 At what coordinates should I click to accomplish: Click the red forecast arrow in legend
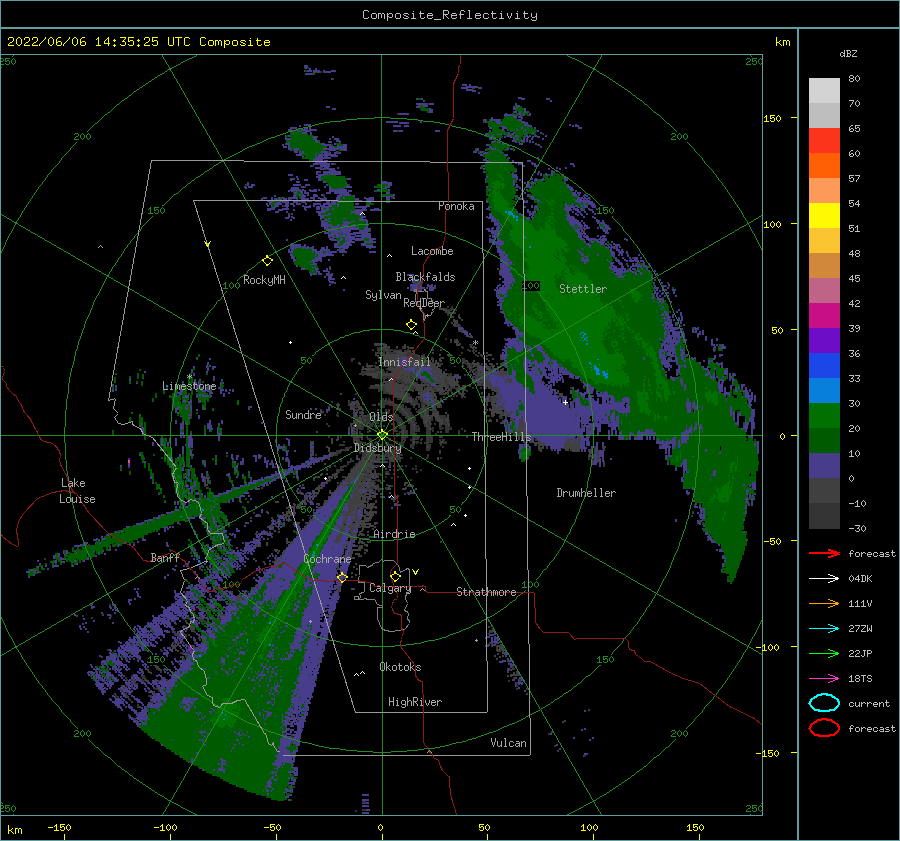824,553
